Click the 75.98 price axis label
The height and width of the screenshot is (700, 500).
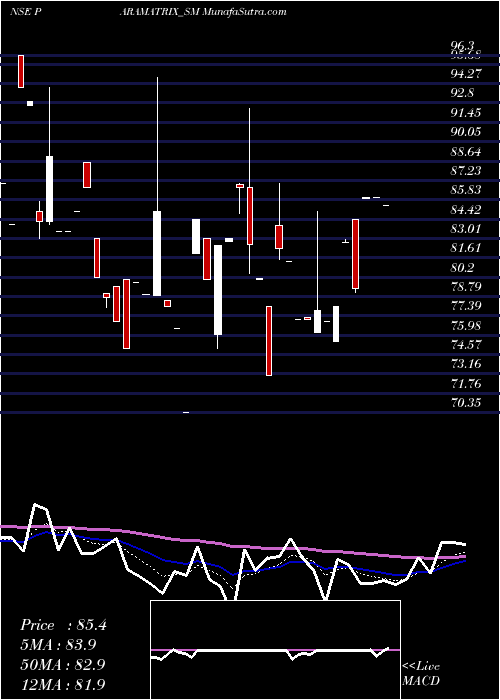pyautogui.click(x=466, y=325)
